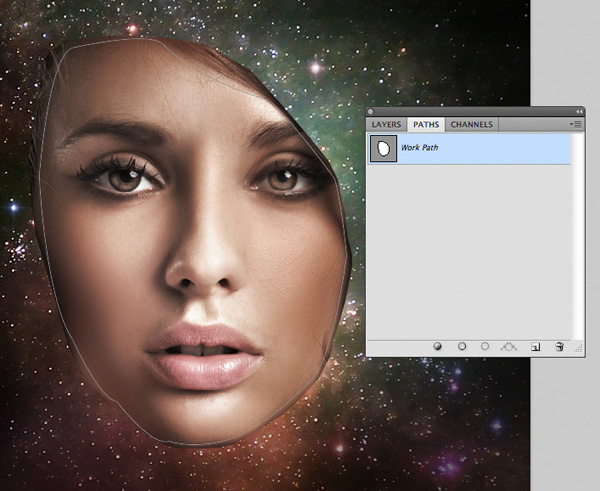This screenshot has height=491, width=600.
Task: Stroke path with brush icon
Action: (x=462, y=346)
